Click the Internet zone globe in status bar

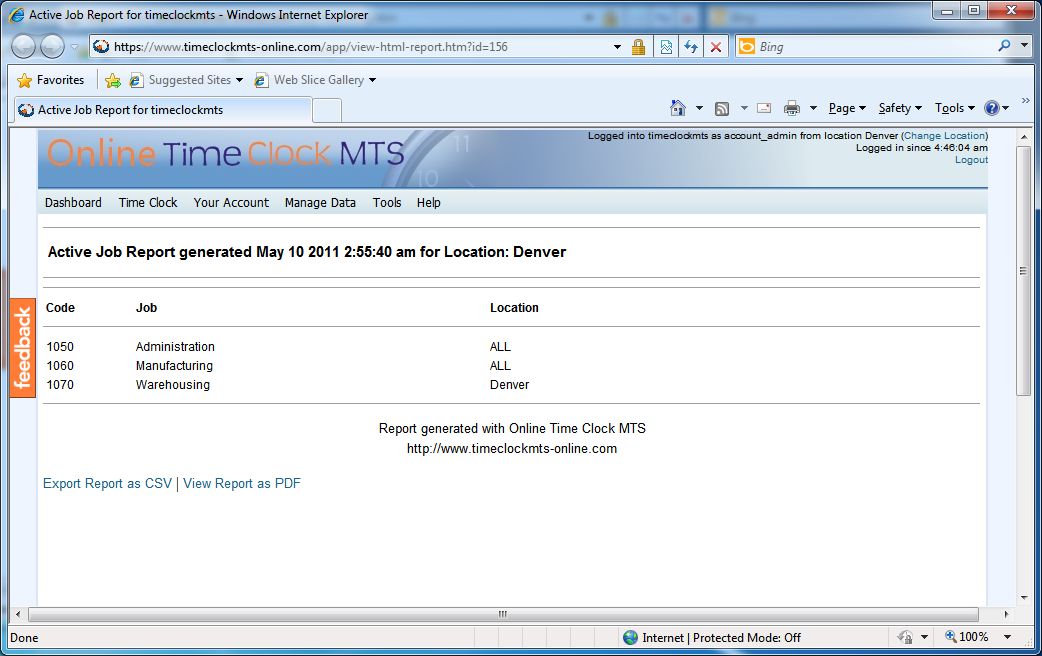click(x=630, y=637)
